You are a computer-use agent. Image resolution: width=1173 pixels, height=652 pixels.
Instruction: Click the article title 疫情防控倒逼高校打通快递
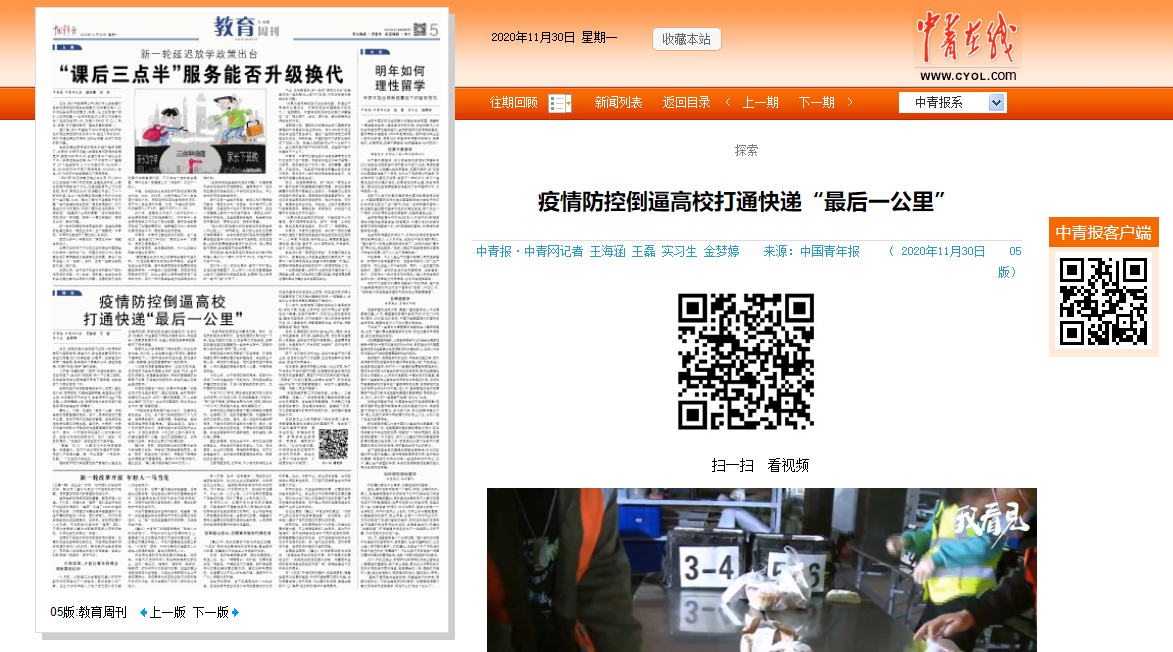pyautogui.click(x=741, y=202)
